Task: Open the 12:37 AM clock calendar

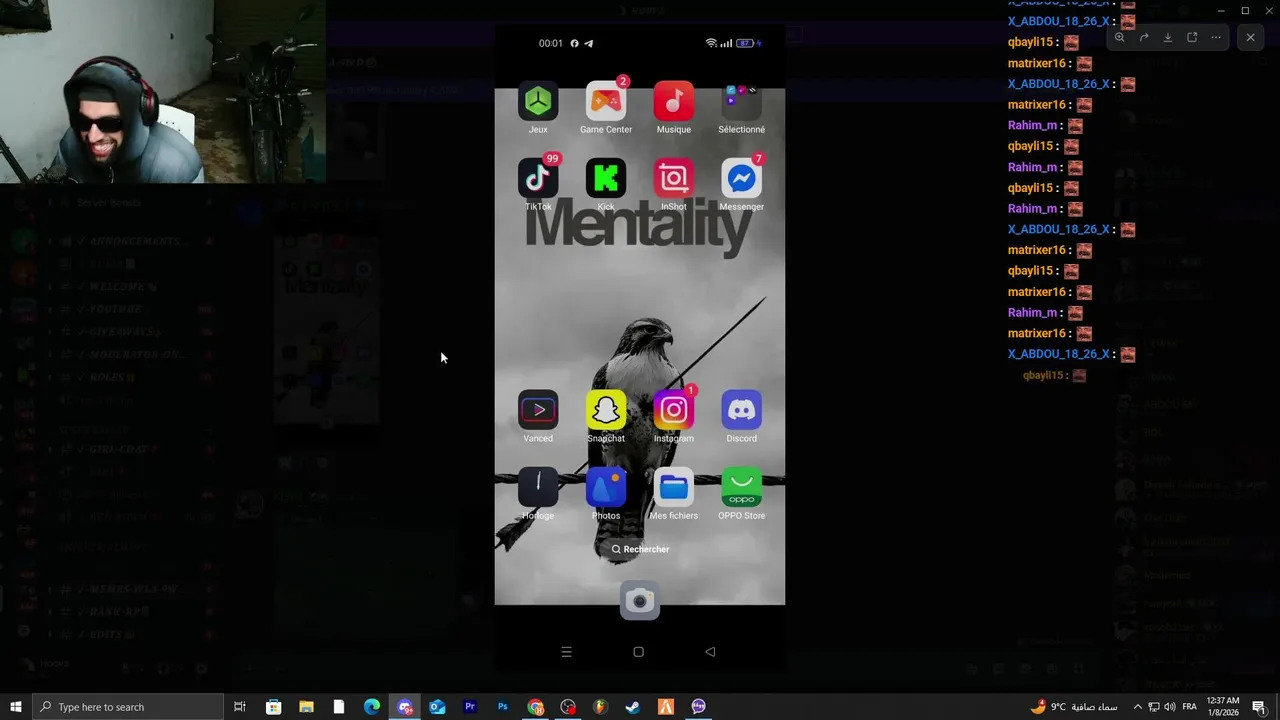Action: coord(1223,707)
